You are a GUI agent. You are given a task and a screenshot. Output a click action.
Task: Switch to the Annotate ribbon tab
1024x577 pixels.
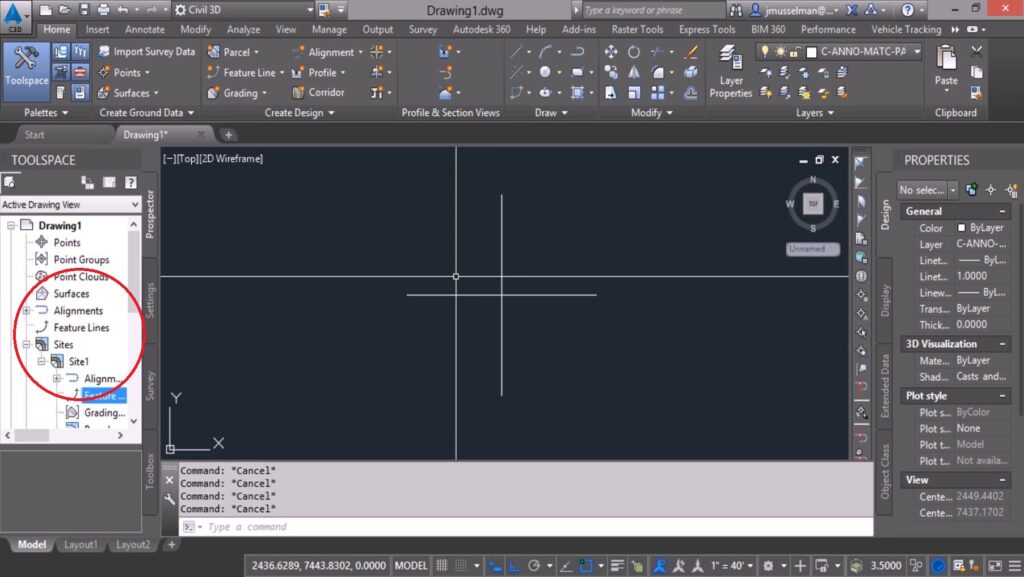click(145, 29)
